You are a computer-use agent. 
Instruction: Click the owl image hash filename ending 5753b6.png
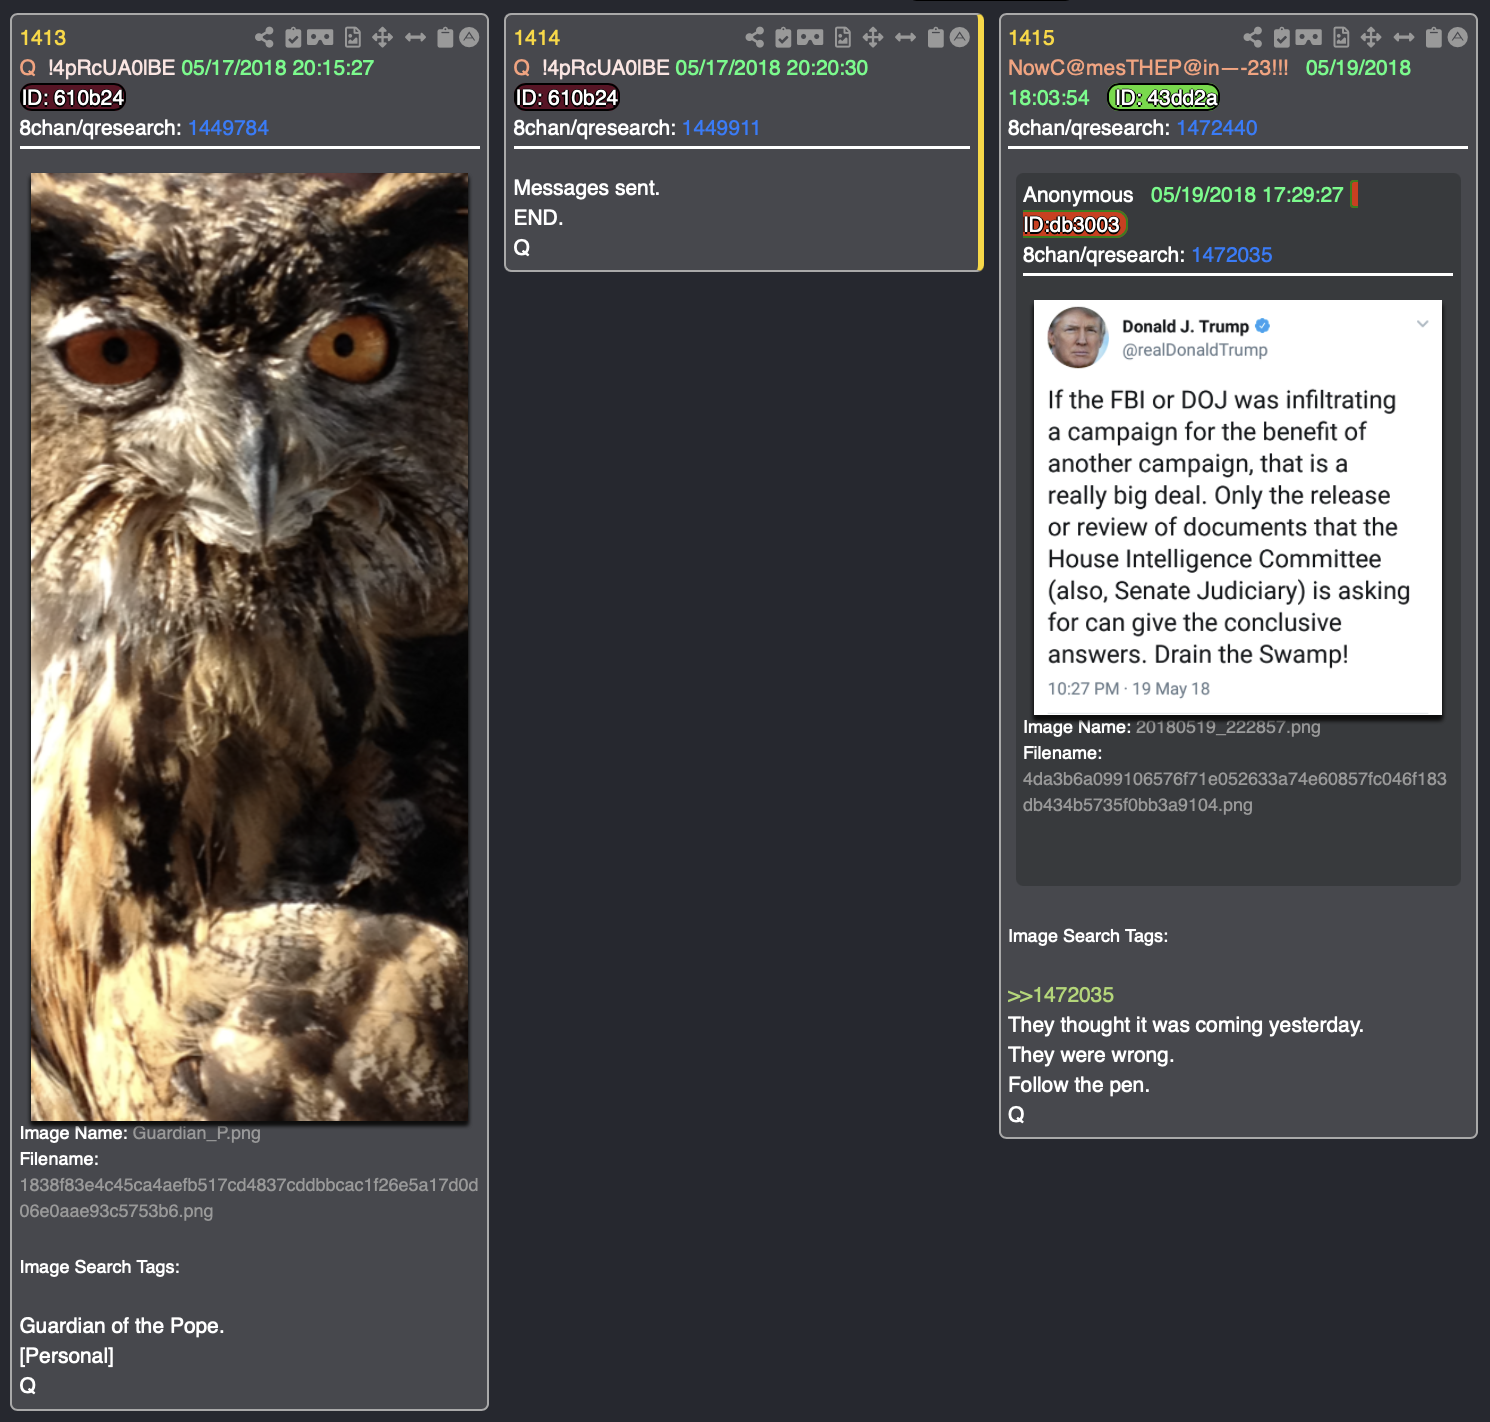(249, 1198)
